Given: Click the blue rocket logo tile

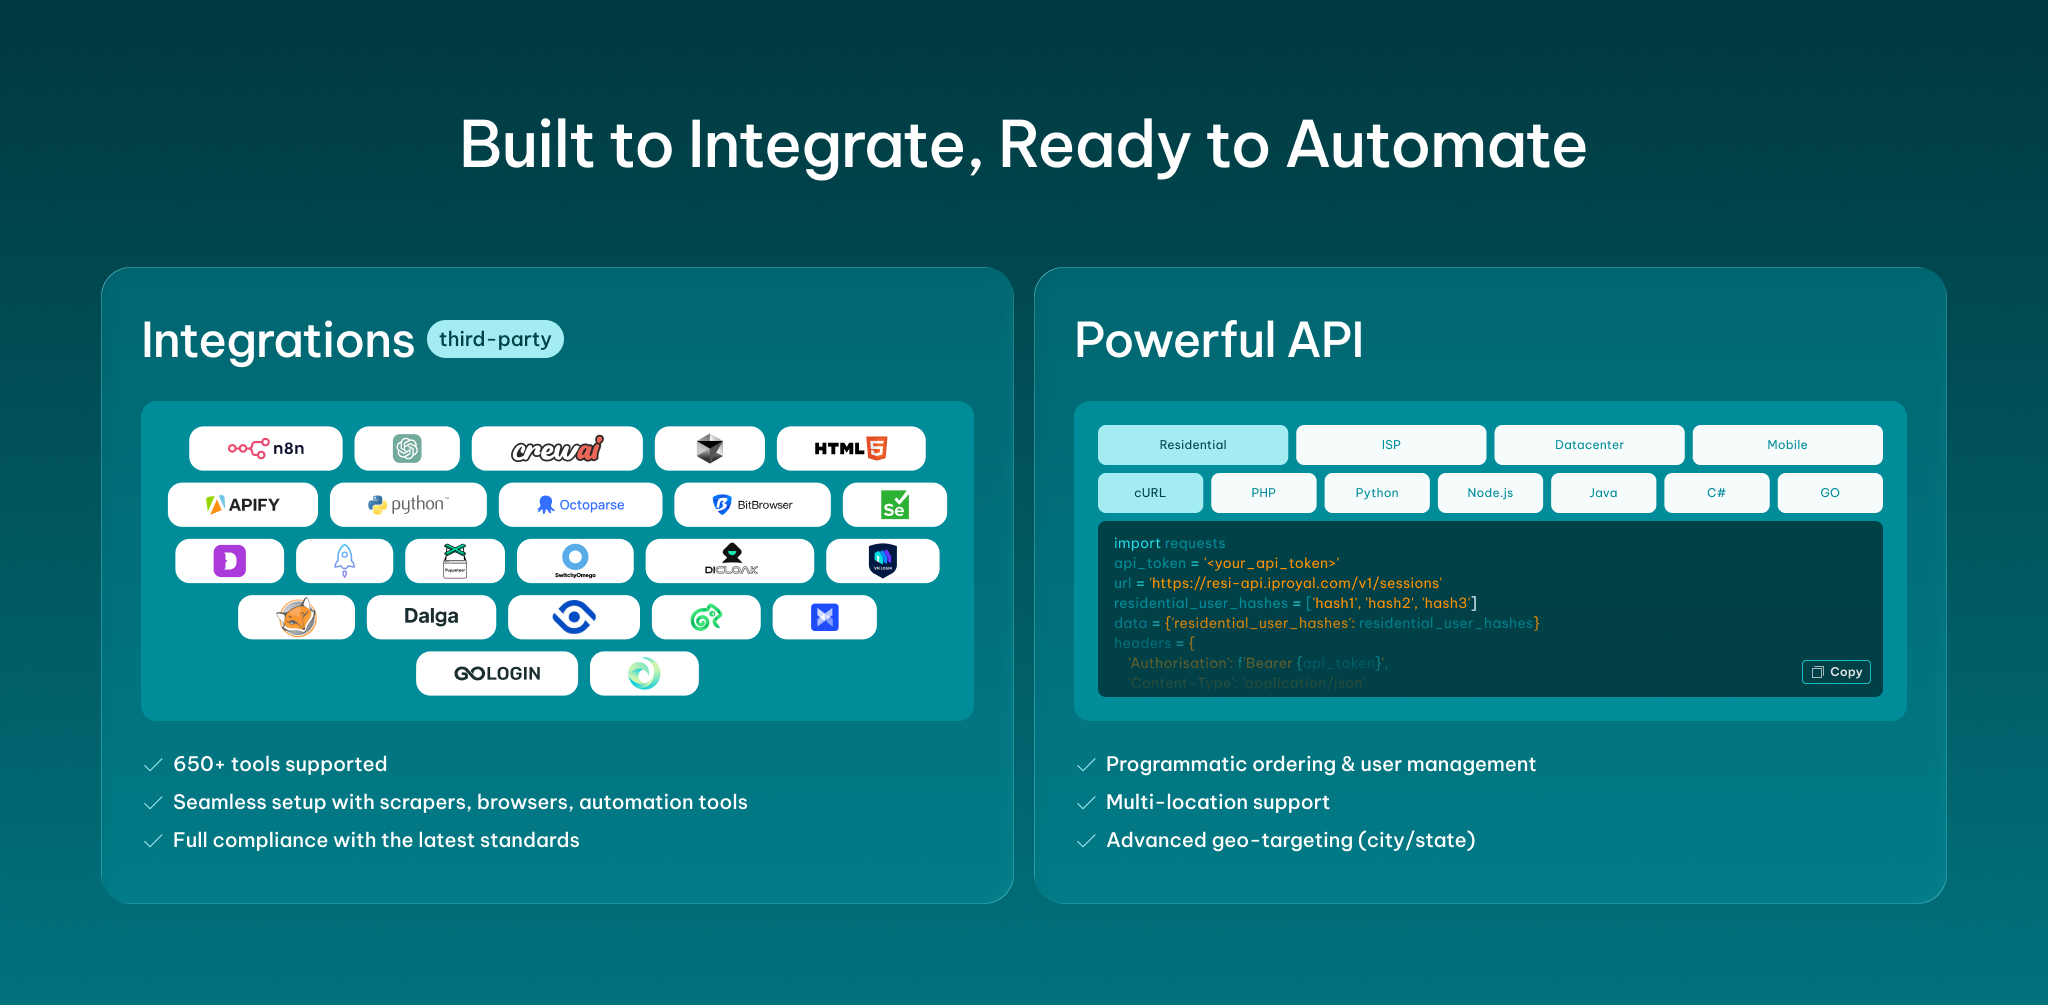Looking at the screenshot, I should point(345,561).
